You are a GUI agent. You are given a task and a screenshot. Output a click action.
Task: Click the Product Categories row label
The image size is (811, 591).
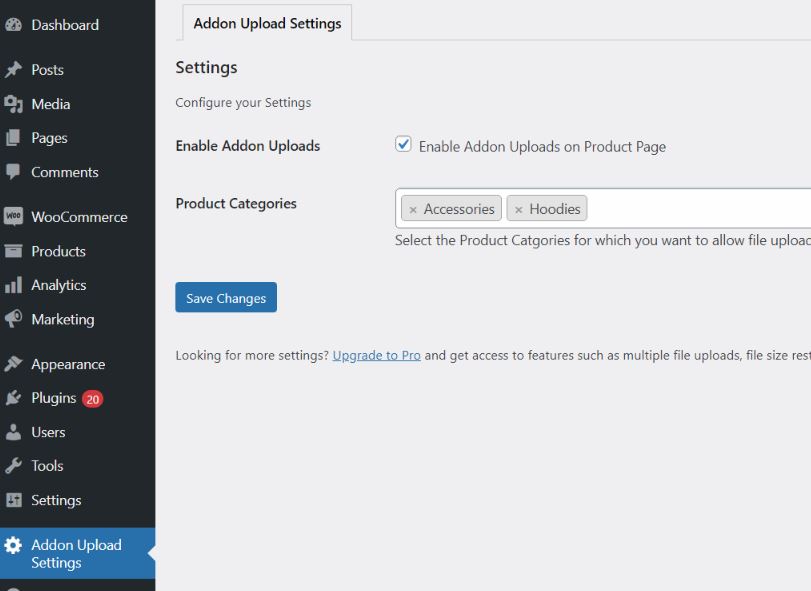tap(236, 204)
